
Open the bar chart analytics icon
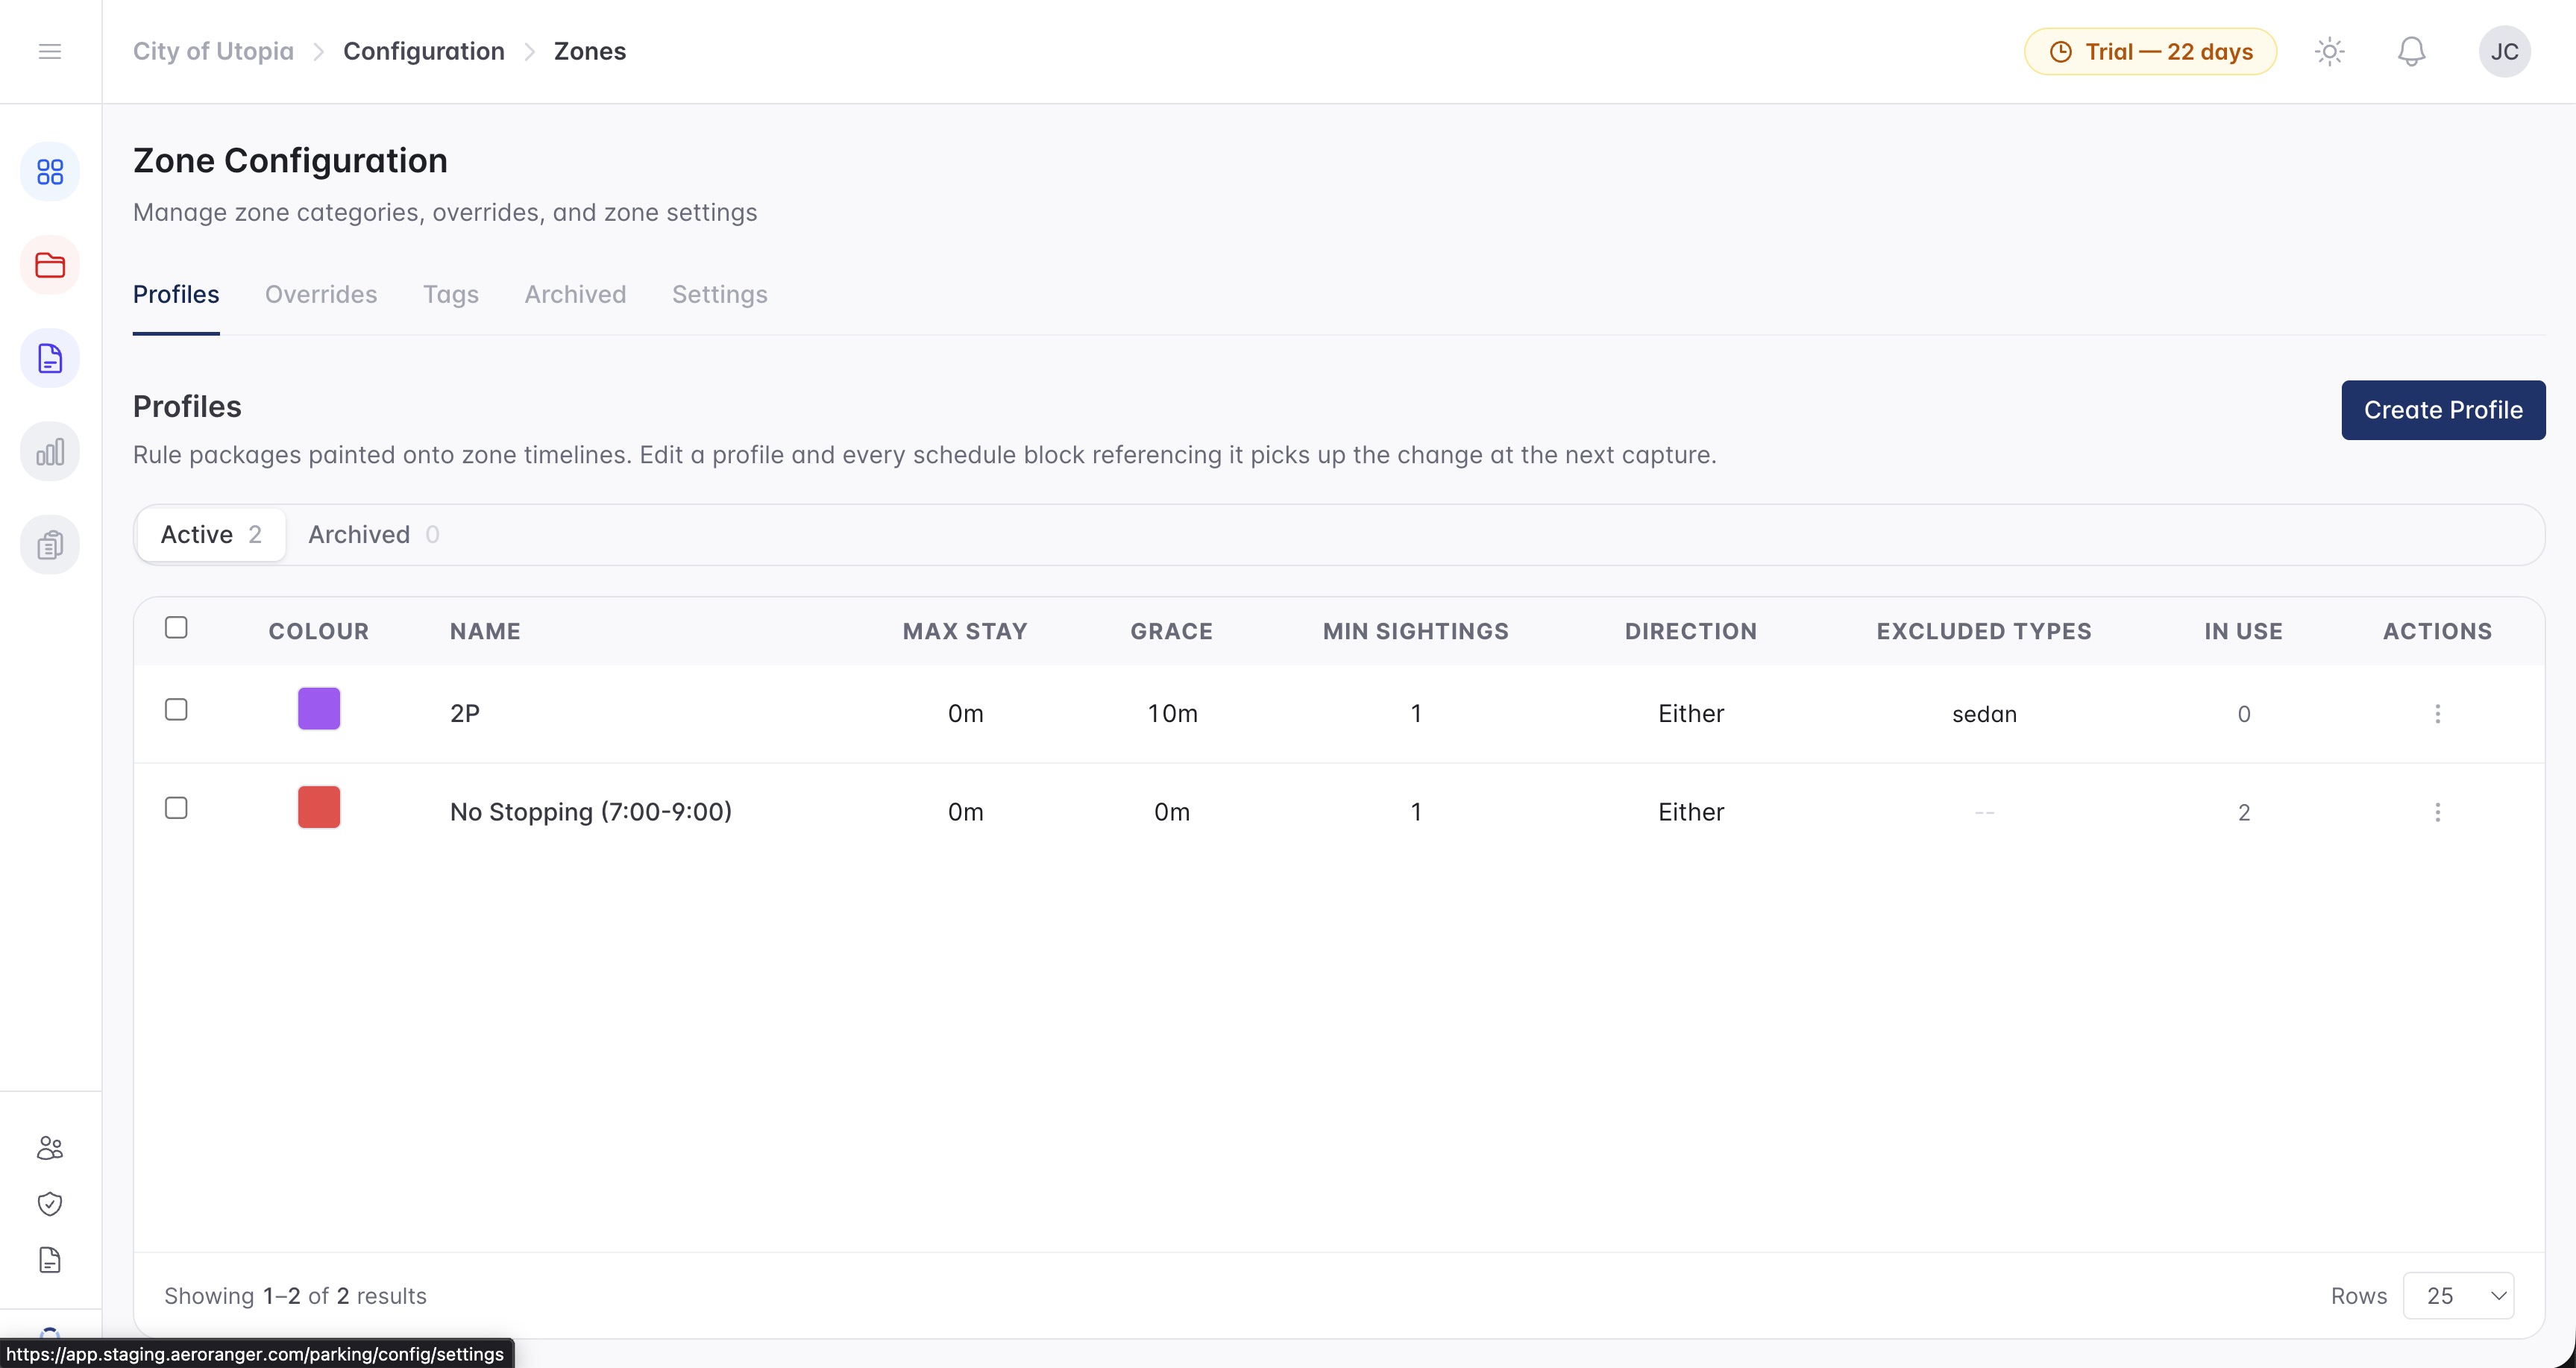50,452
